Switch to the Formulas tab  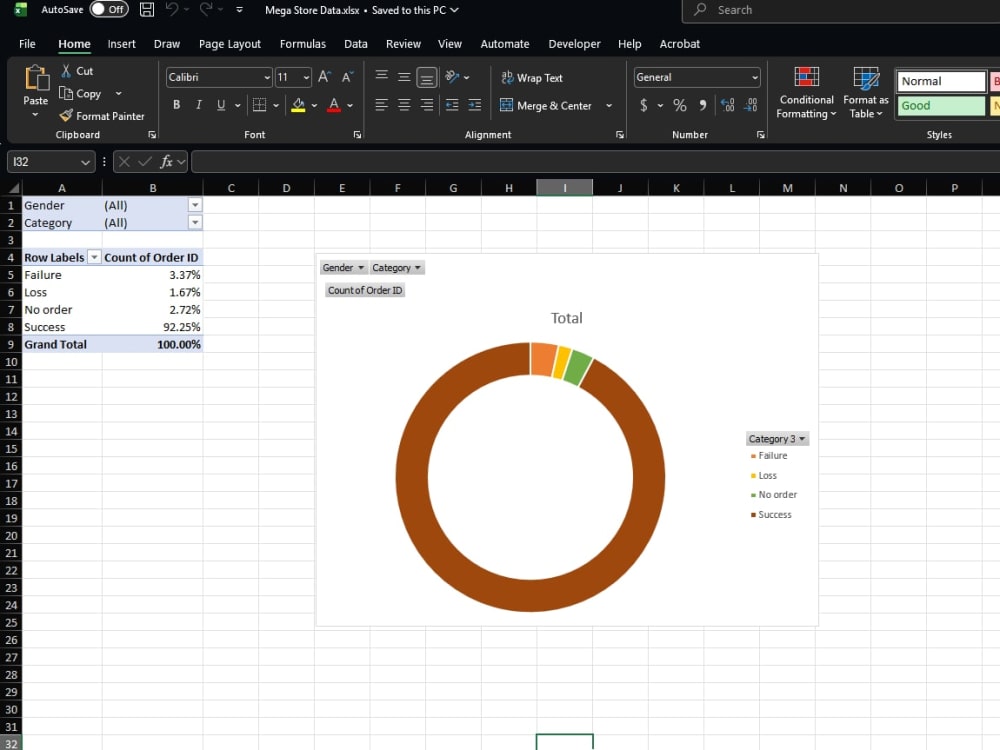pyautogui.click(x=302, y=44)
